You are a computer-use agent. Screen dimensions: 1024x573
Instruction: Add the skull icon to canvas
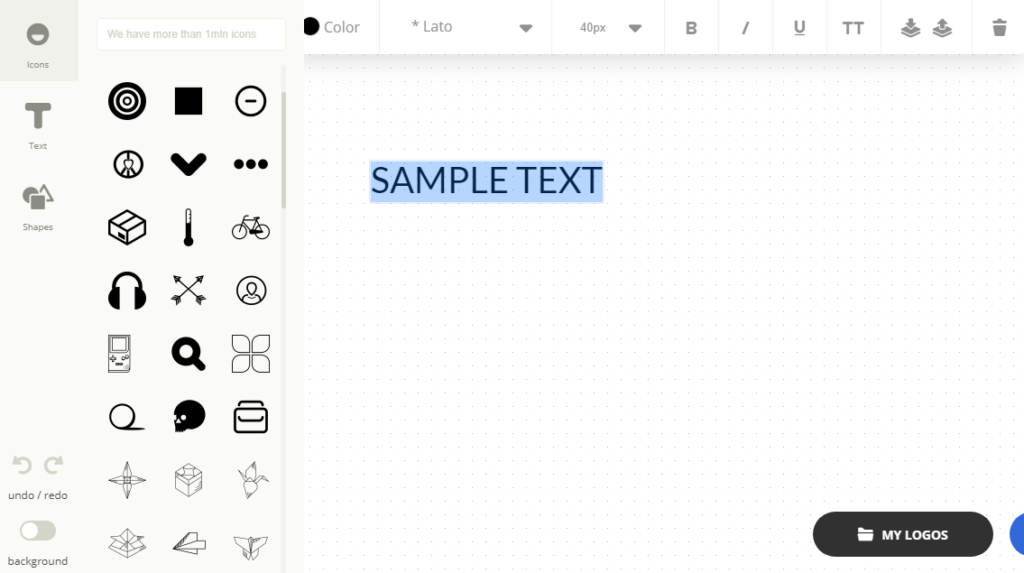[x=189, y=416]
